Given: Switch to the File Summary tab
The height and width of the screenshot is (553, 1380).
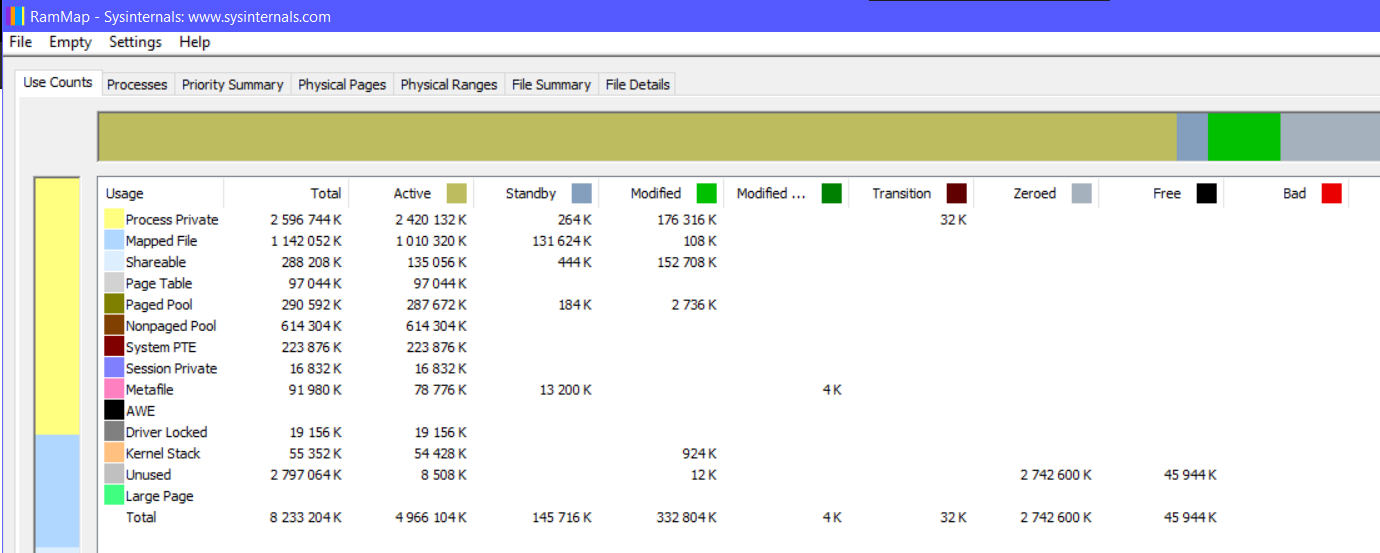Looking at the screenshot, I should coord(551,85).
